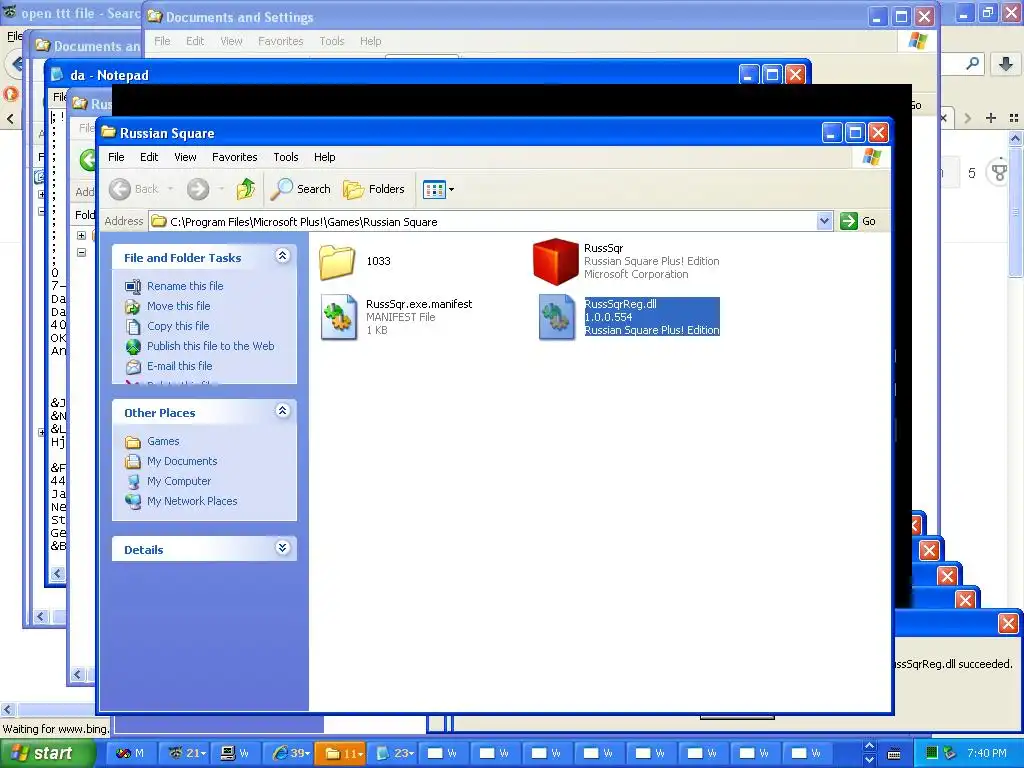Select the RussSqrReg.dll file icon
Image resolution: width=1024 pixels, height=768 pixels.
click(x=556, y=317)
